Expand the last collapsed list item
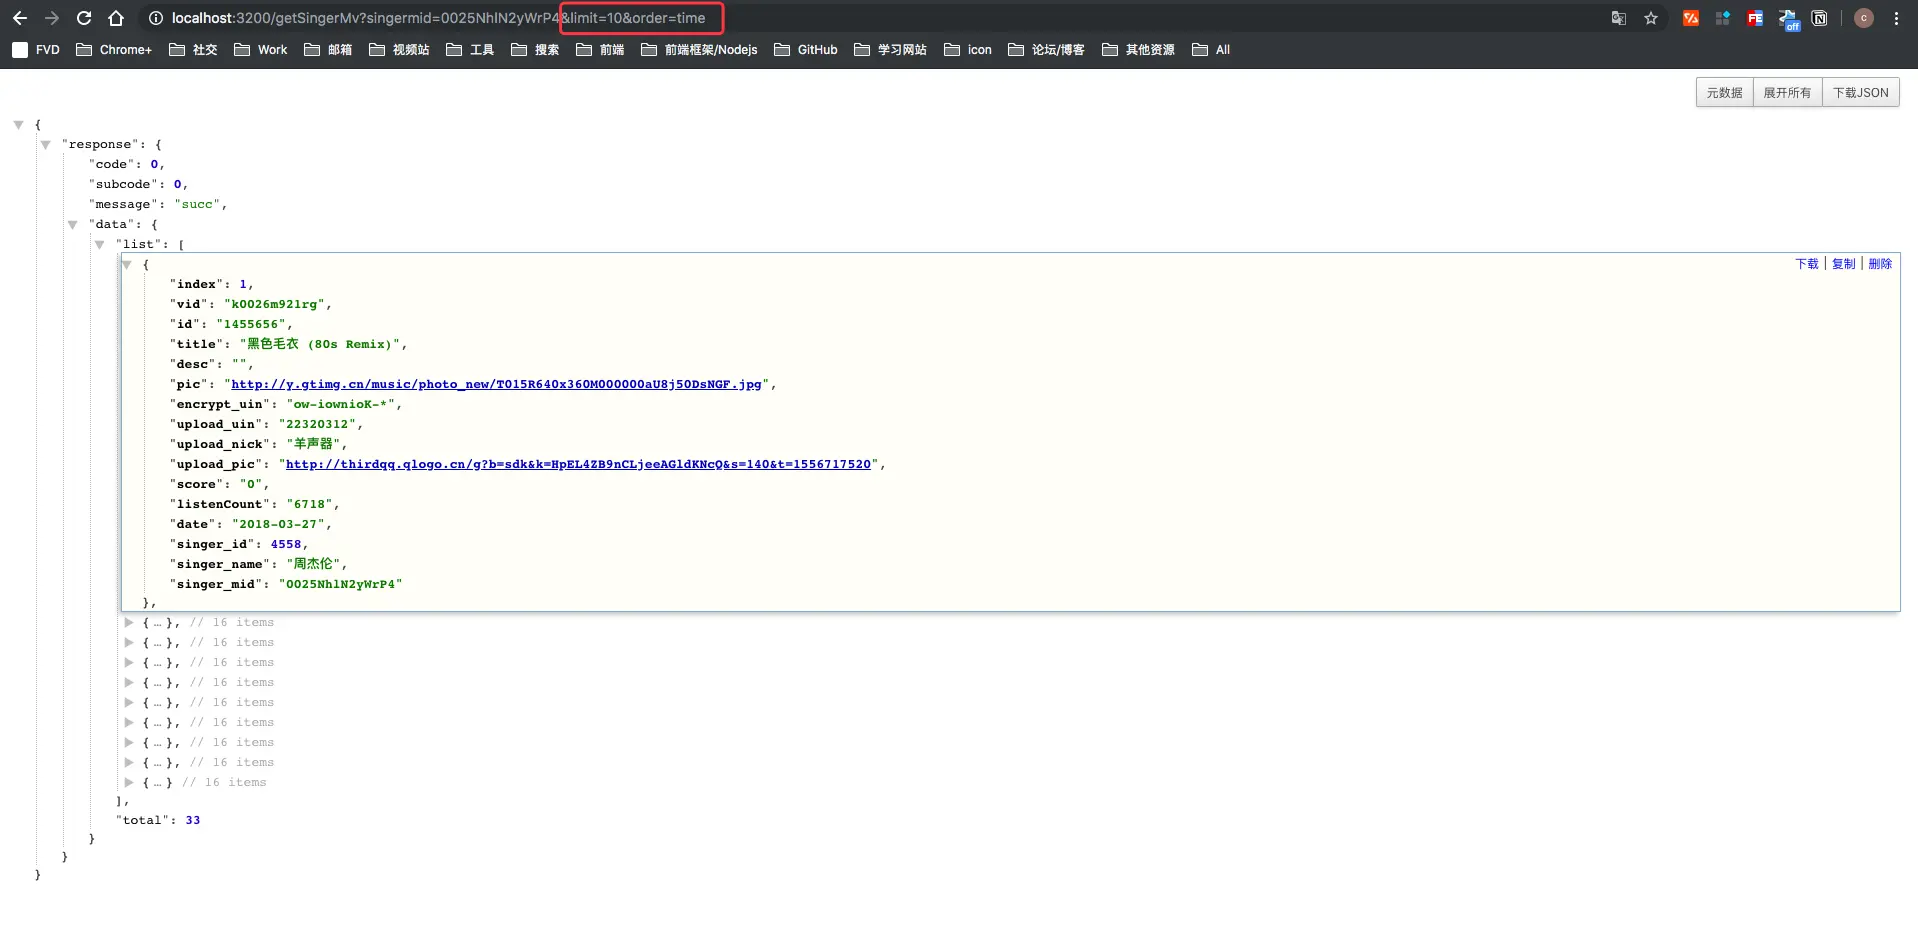1918x936 pixels. point(129,782)
